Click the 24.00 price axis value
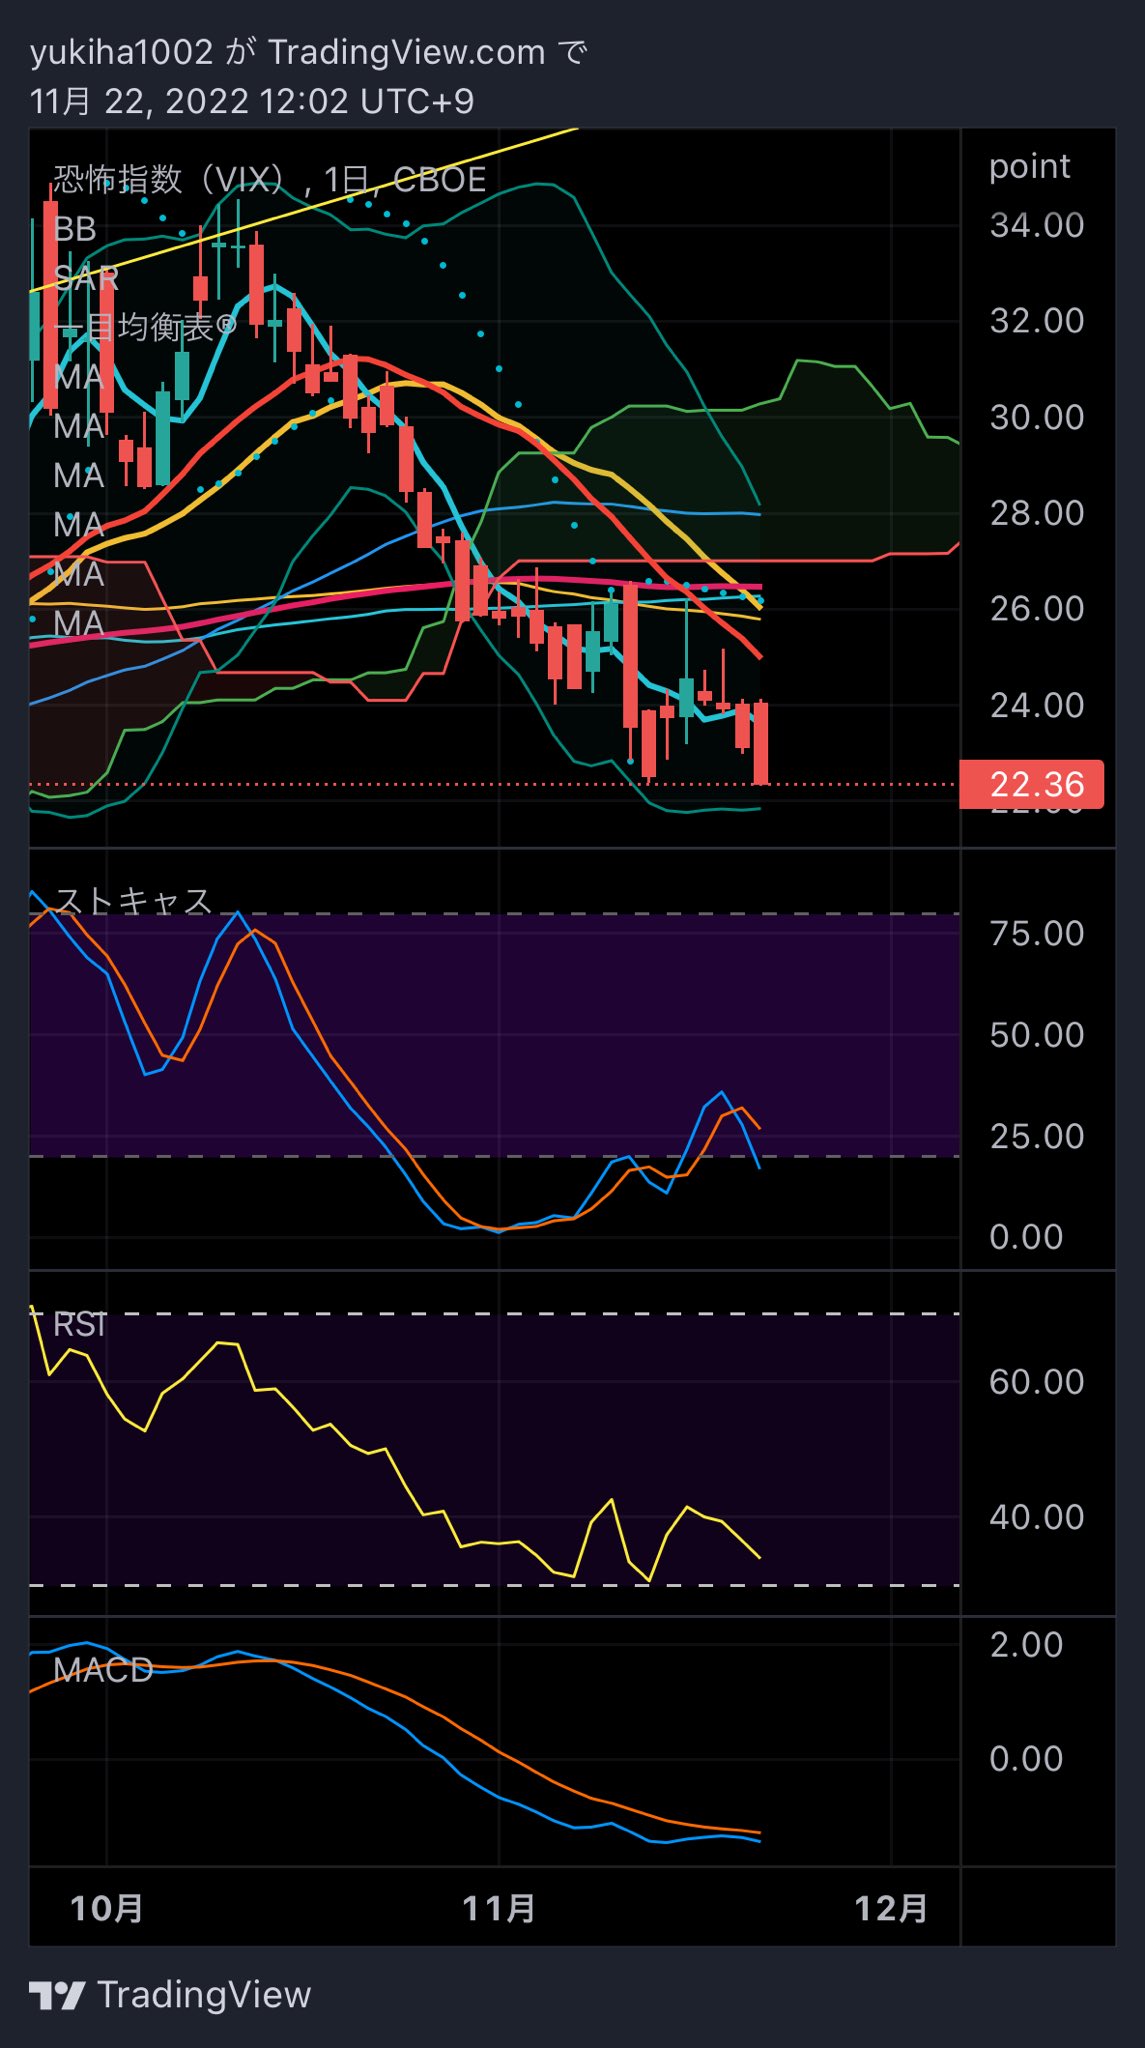This screenshot has height=2048, width=1145. [1037, 705]
